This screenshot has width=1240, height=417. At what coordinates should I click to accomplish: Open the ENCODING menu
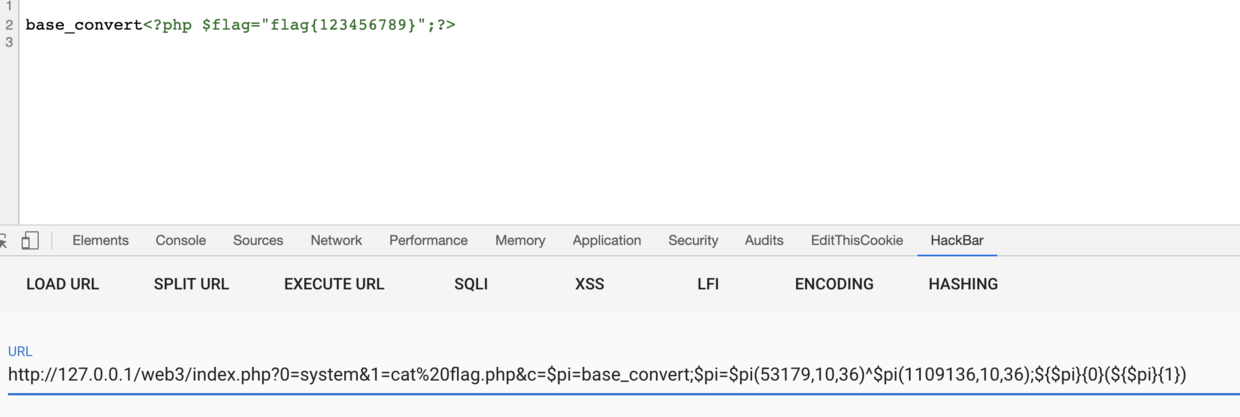click(834, 284)
